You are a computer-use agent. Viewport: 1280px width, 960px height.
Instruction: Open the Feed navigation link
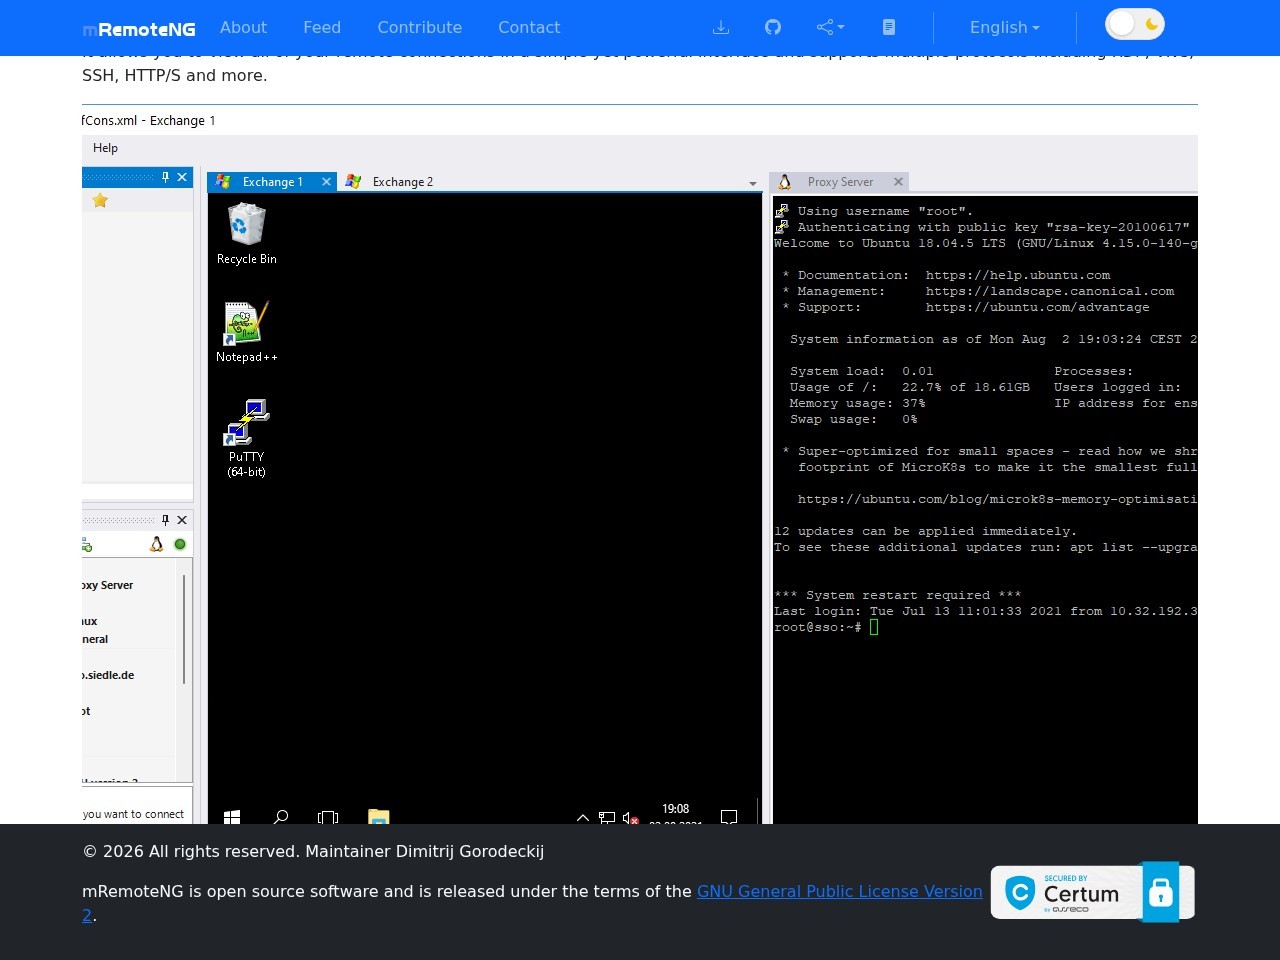[322, 27]
